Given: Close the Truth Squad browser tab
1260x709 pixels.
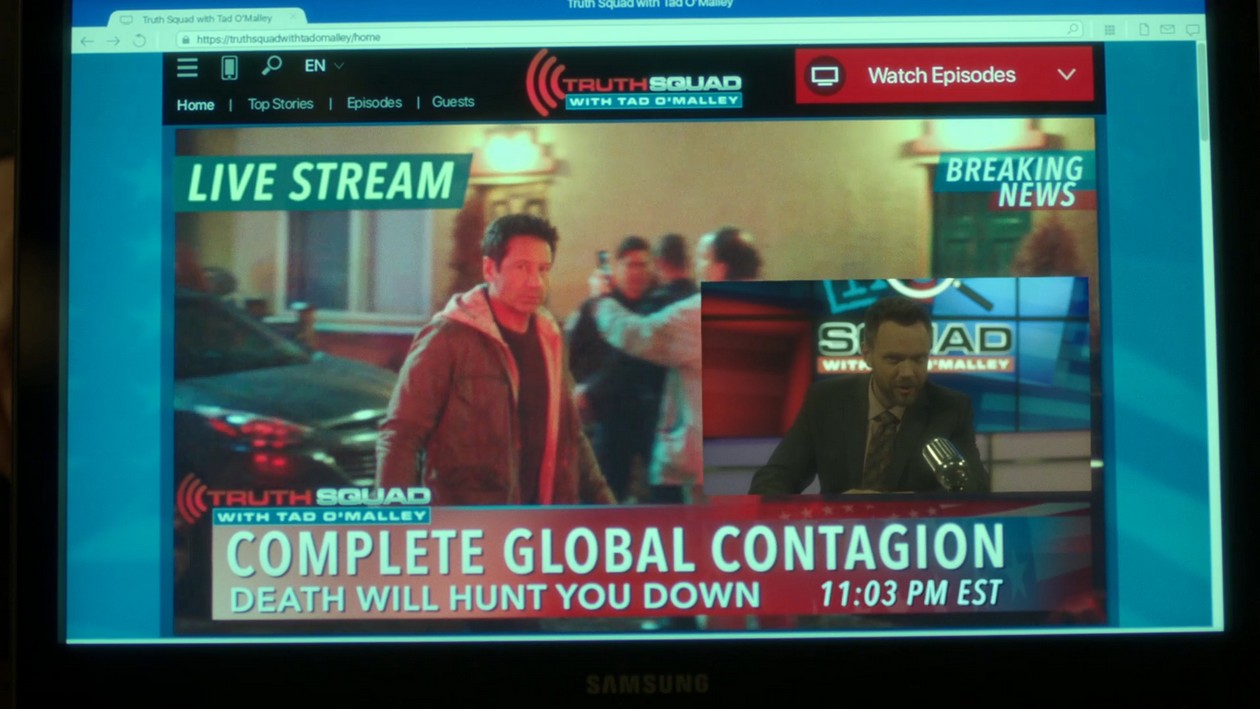Looking at the screenshot, I should pyautogui.click(x=293, y=17).
